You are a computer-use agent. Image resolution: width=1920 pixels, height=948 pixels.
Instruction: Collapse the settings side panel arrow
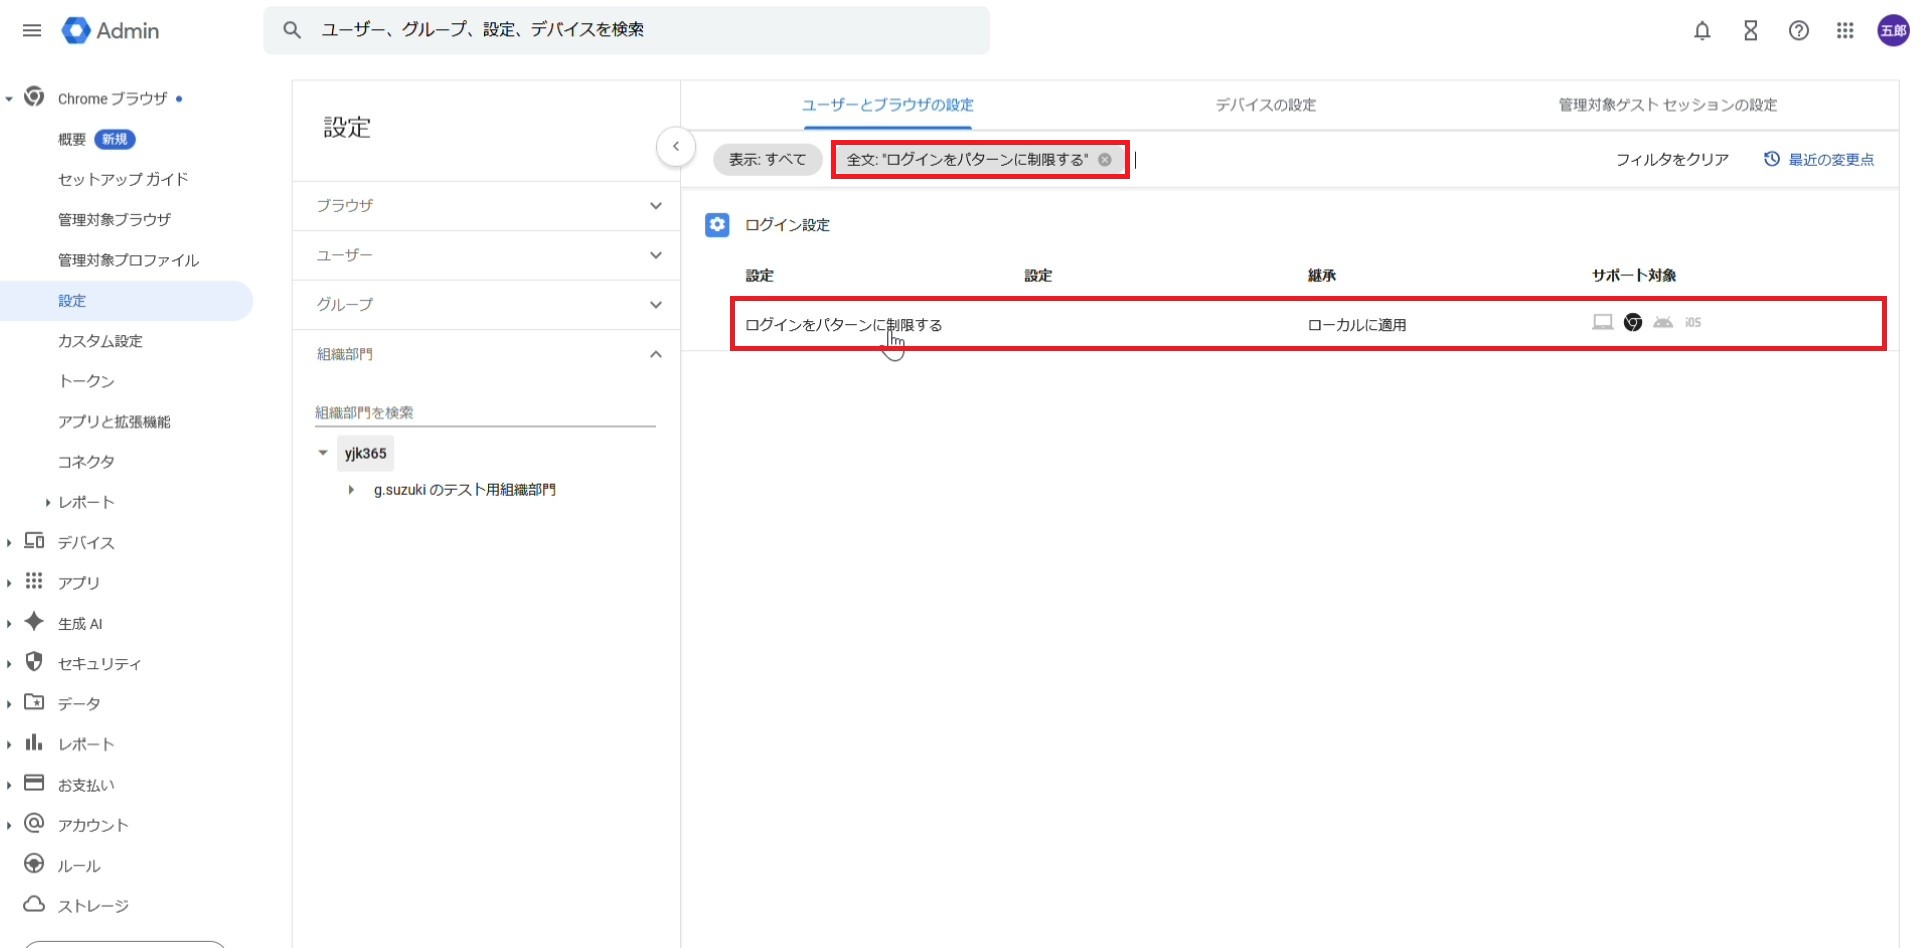[676, 147]
